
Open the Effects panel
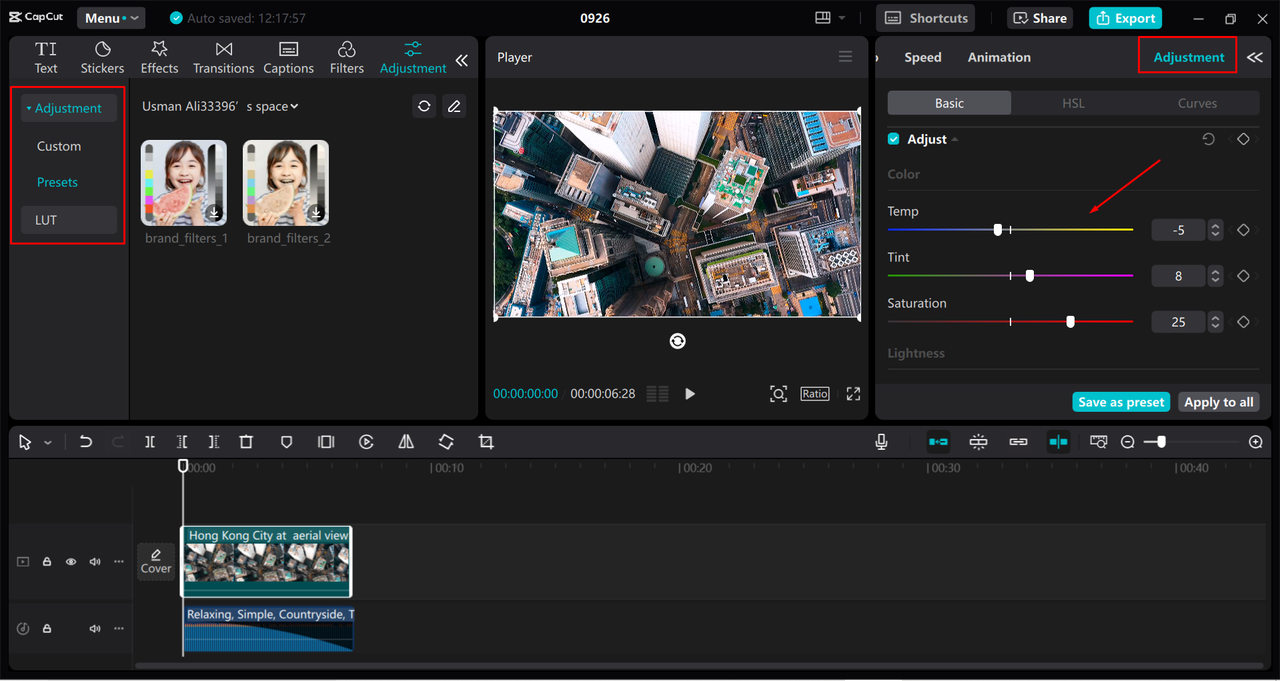click(x=159, y=58)
